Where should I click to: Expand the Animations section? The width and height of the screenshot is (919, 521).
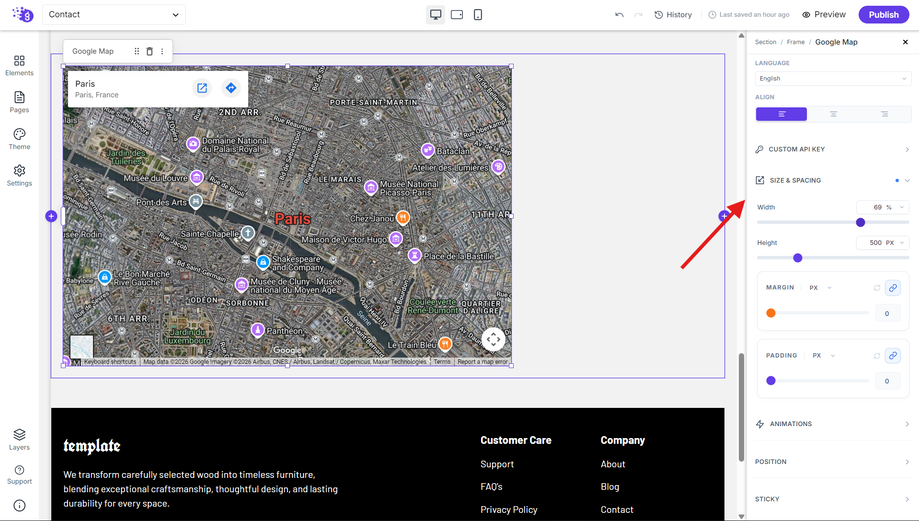pos(833,424)
